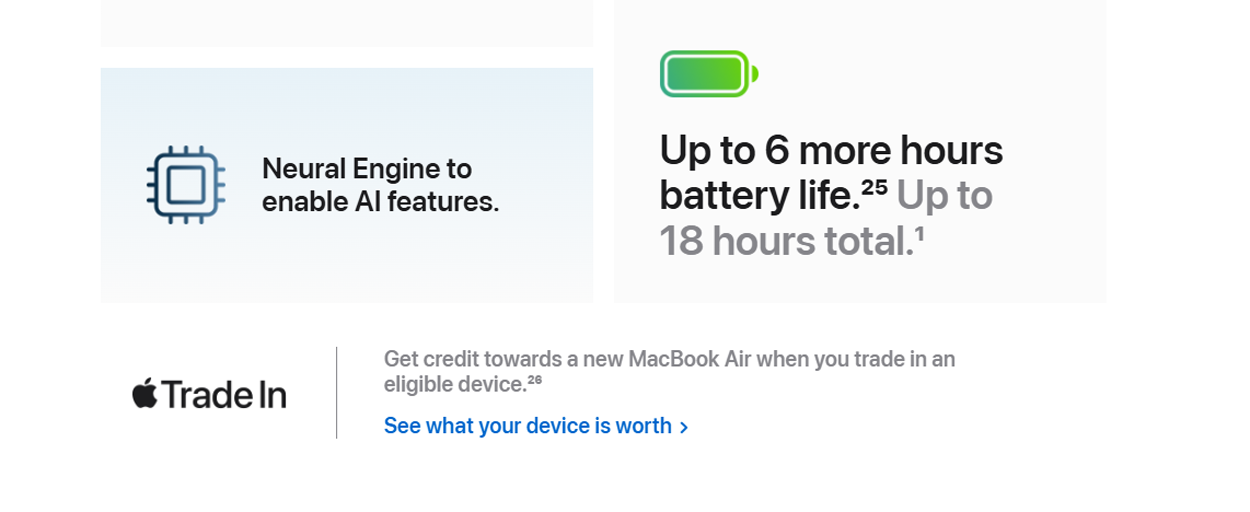Screen dimensions: 1250x512
Task: Click the 'Neural Engine to' text line
Action: coord(367,168)
